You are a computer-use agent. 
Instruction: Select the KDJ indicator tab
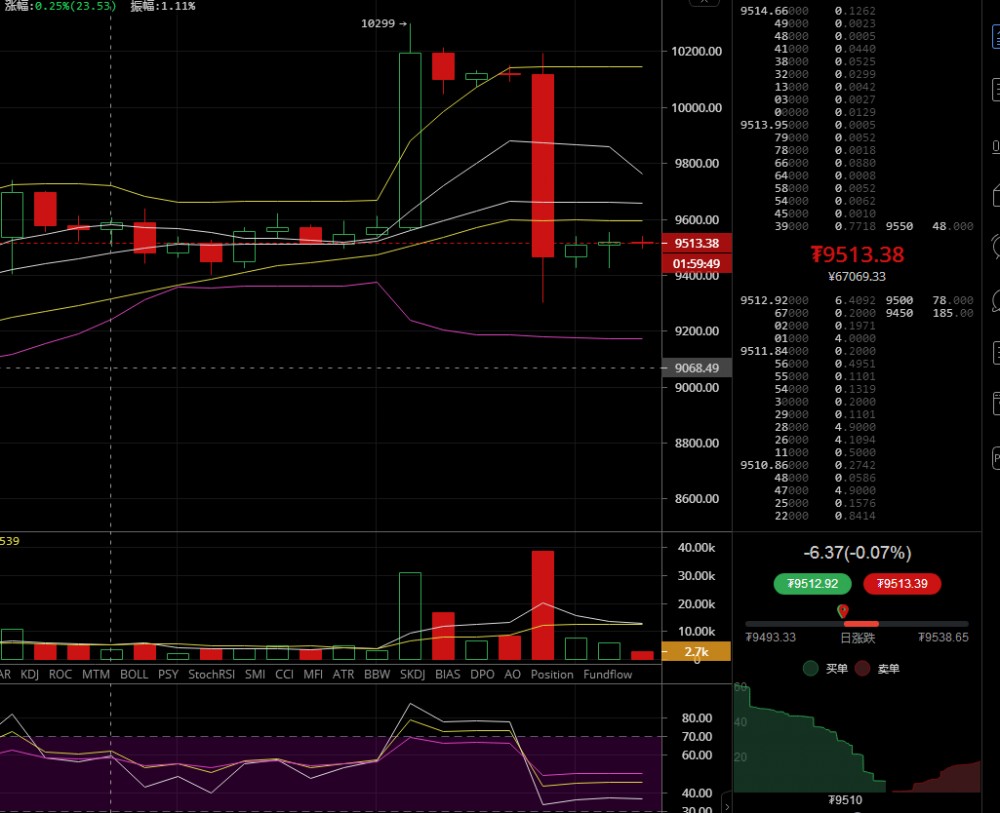coord(30,674)
